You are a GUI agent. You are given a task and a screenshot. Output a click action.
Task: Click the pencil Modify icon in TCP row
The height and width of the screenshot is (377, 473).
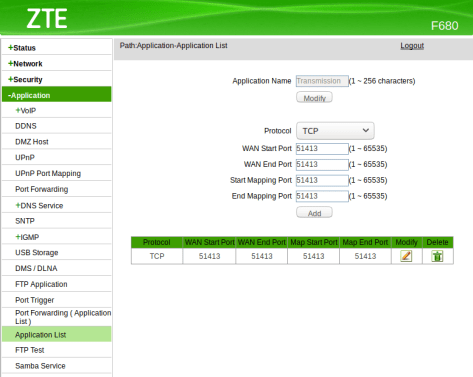406,256
